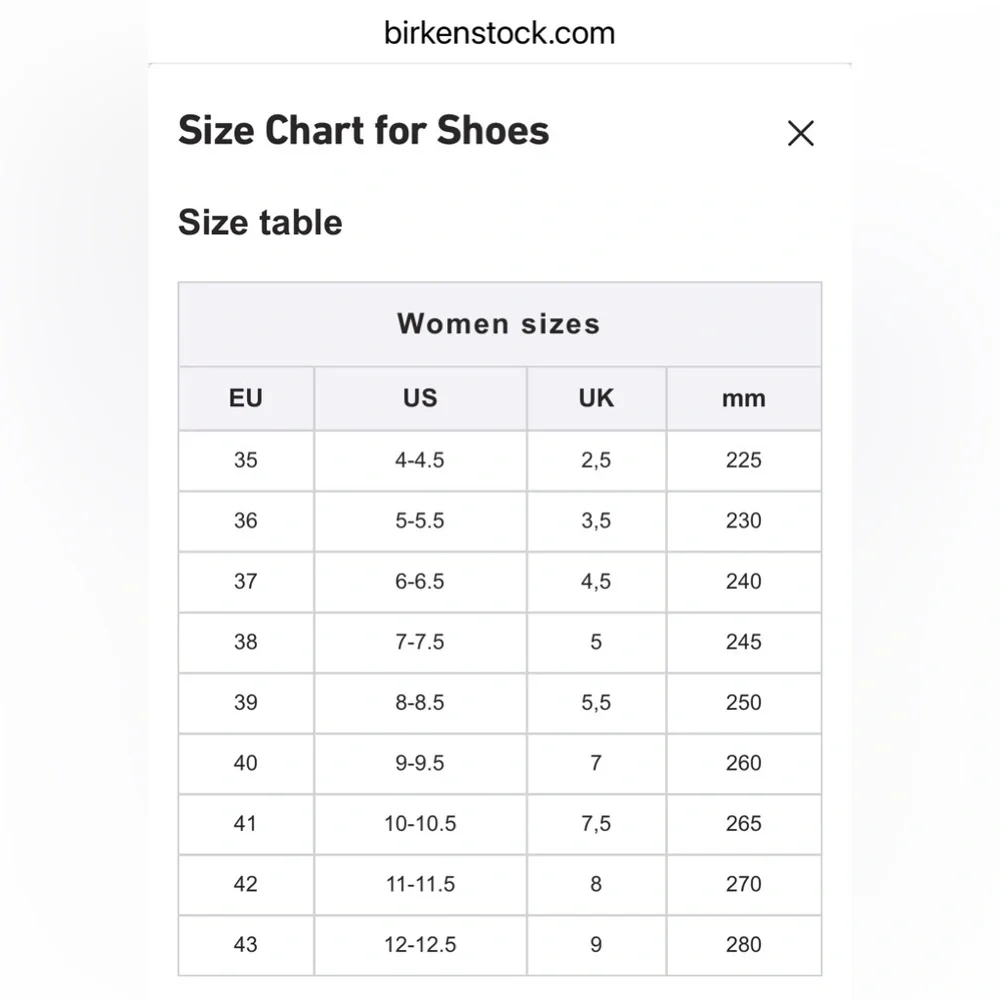This screenshot has height=1000, width=1000.
Task: Click the UK column header
Action: 596,398
